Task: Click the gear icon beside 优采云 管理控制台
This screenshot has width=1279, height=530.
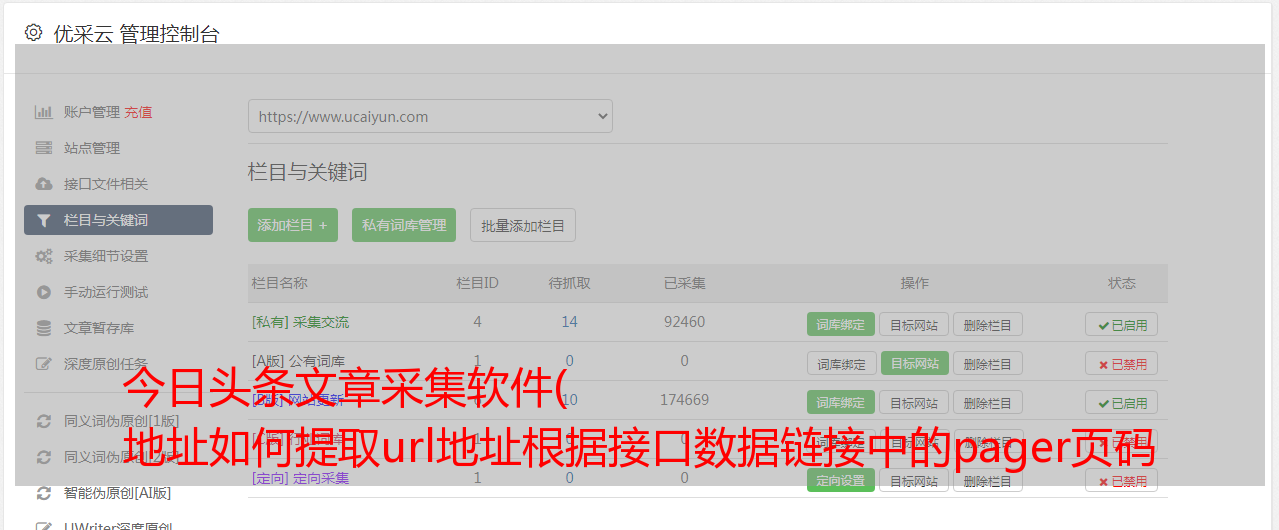Action: (34, 33)
